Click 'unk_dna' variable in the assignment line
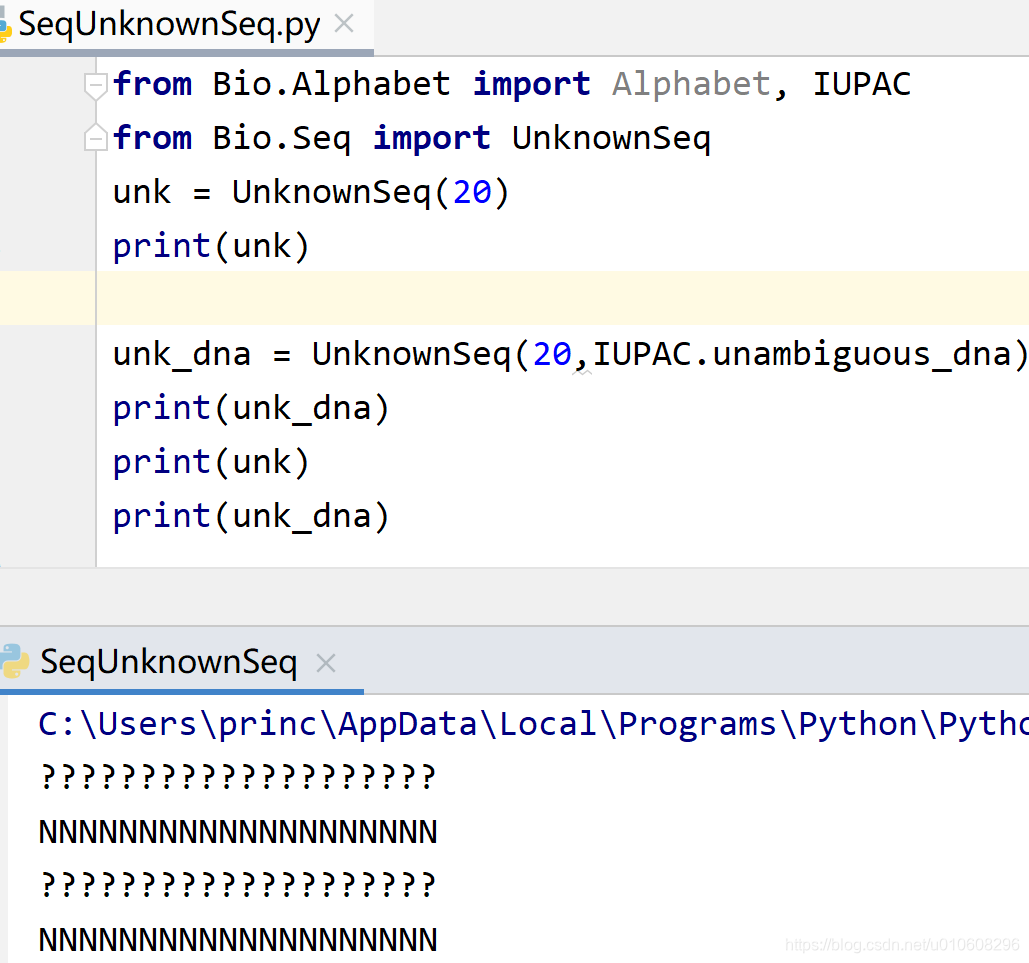Image resolution: width=1029 pixels, height=963 pixels. pyautogui.click(x=182, y=355)
